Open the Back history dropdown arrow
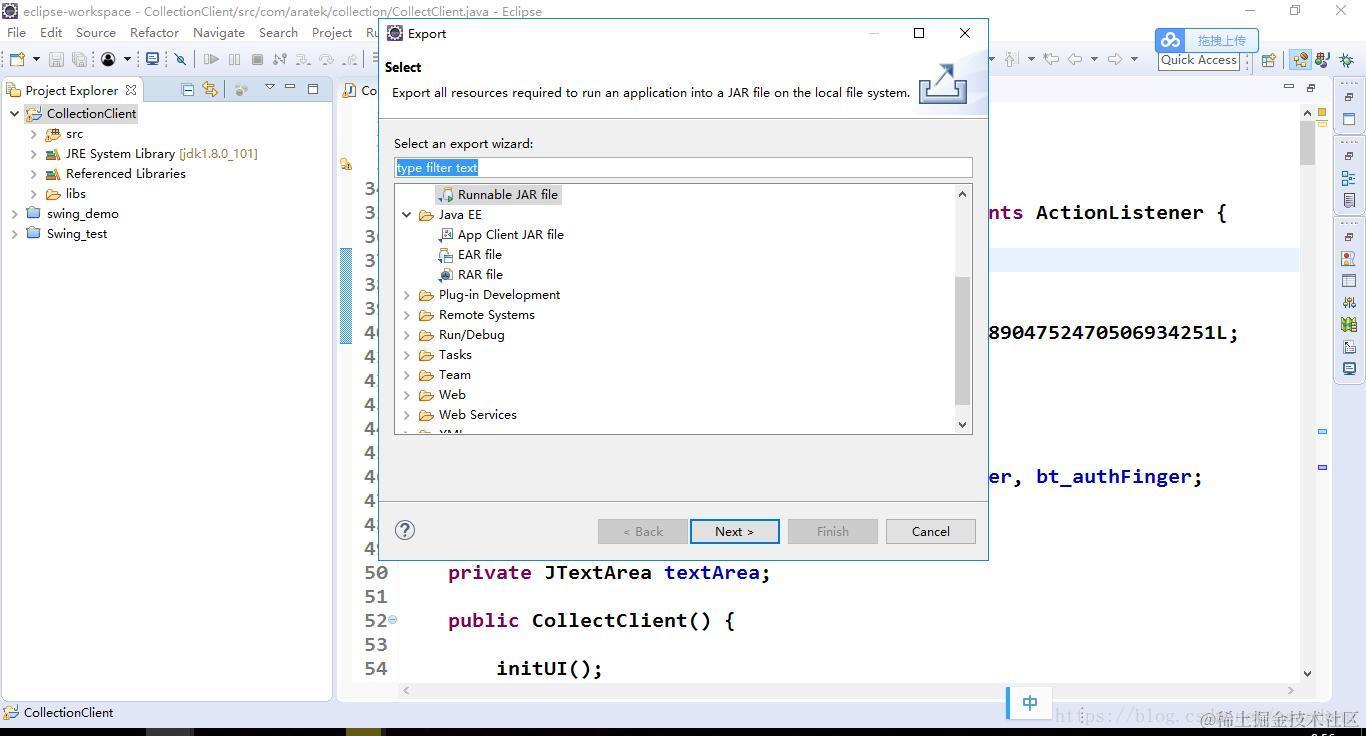The image size is (1366, 736). tap(1094, 59)
